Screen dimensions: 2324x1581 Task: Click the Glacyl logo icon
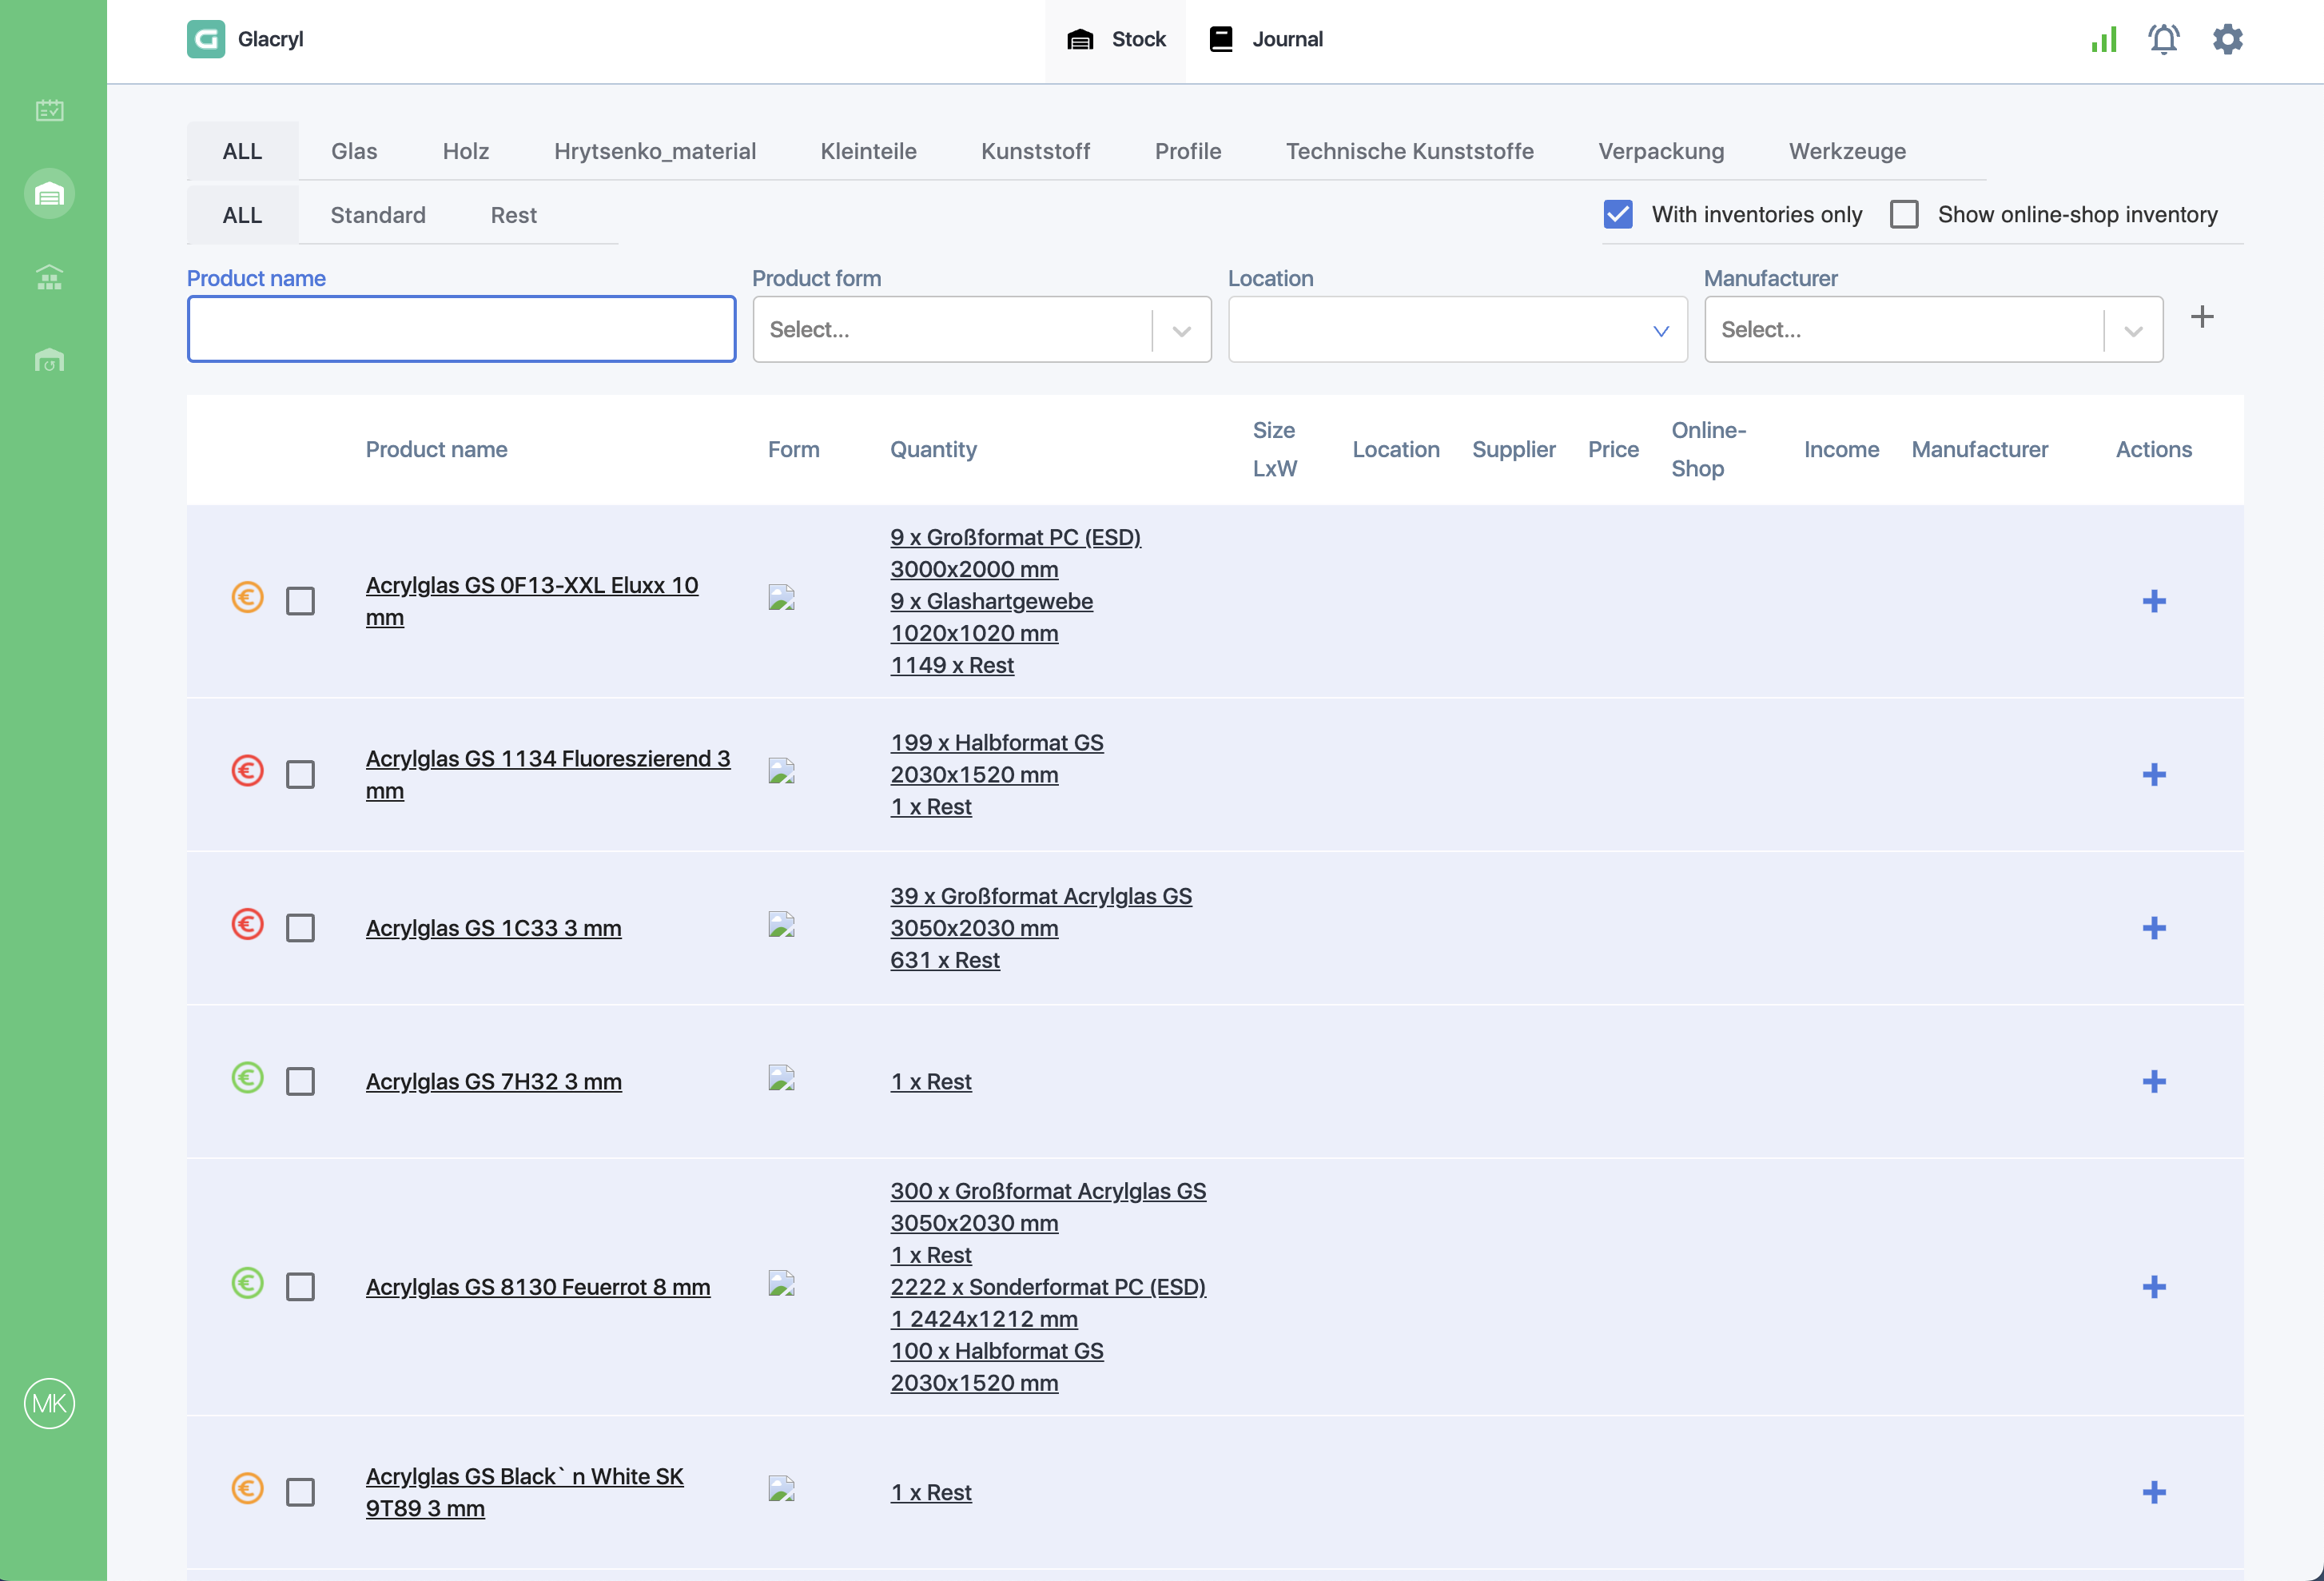[206, 39]
